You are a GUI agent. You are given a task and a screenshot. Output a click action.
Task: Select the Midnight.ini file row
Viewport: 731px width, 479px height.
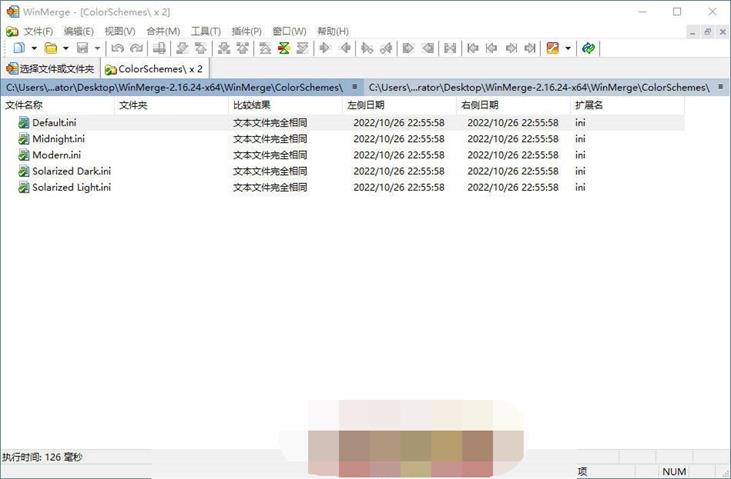(x=343, y=139)
